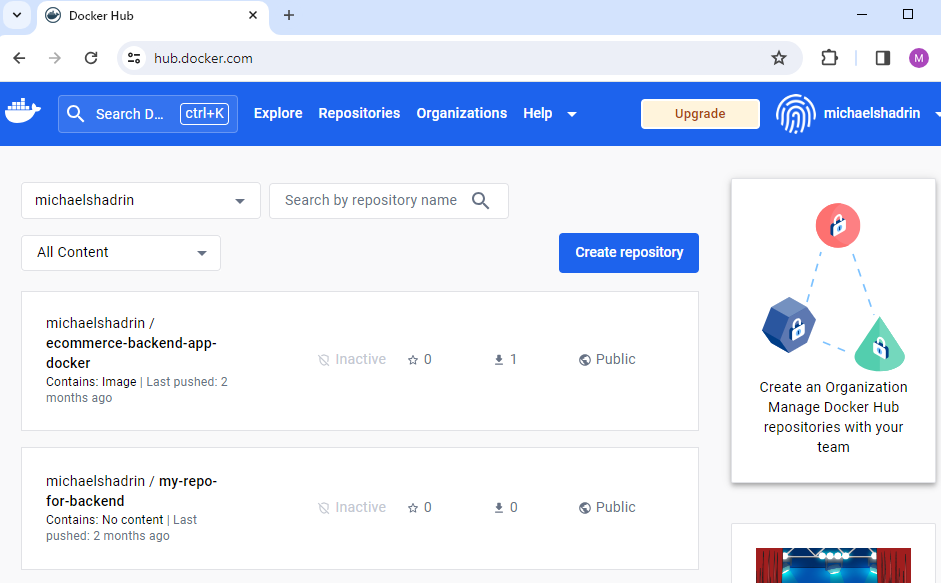Click the Docker whale logo
This screenshot has height=583, width=941.
[x=23, y=112]
